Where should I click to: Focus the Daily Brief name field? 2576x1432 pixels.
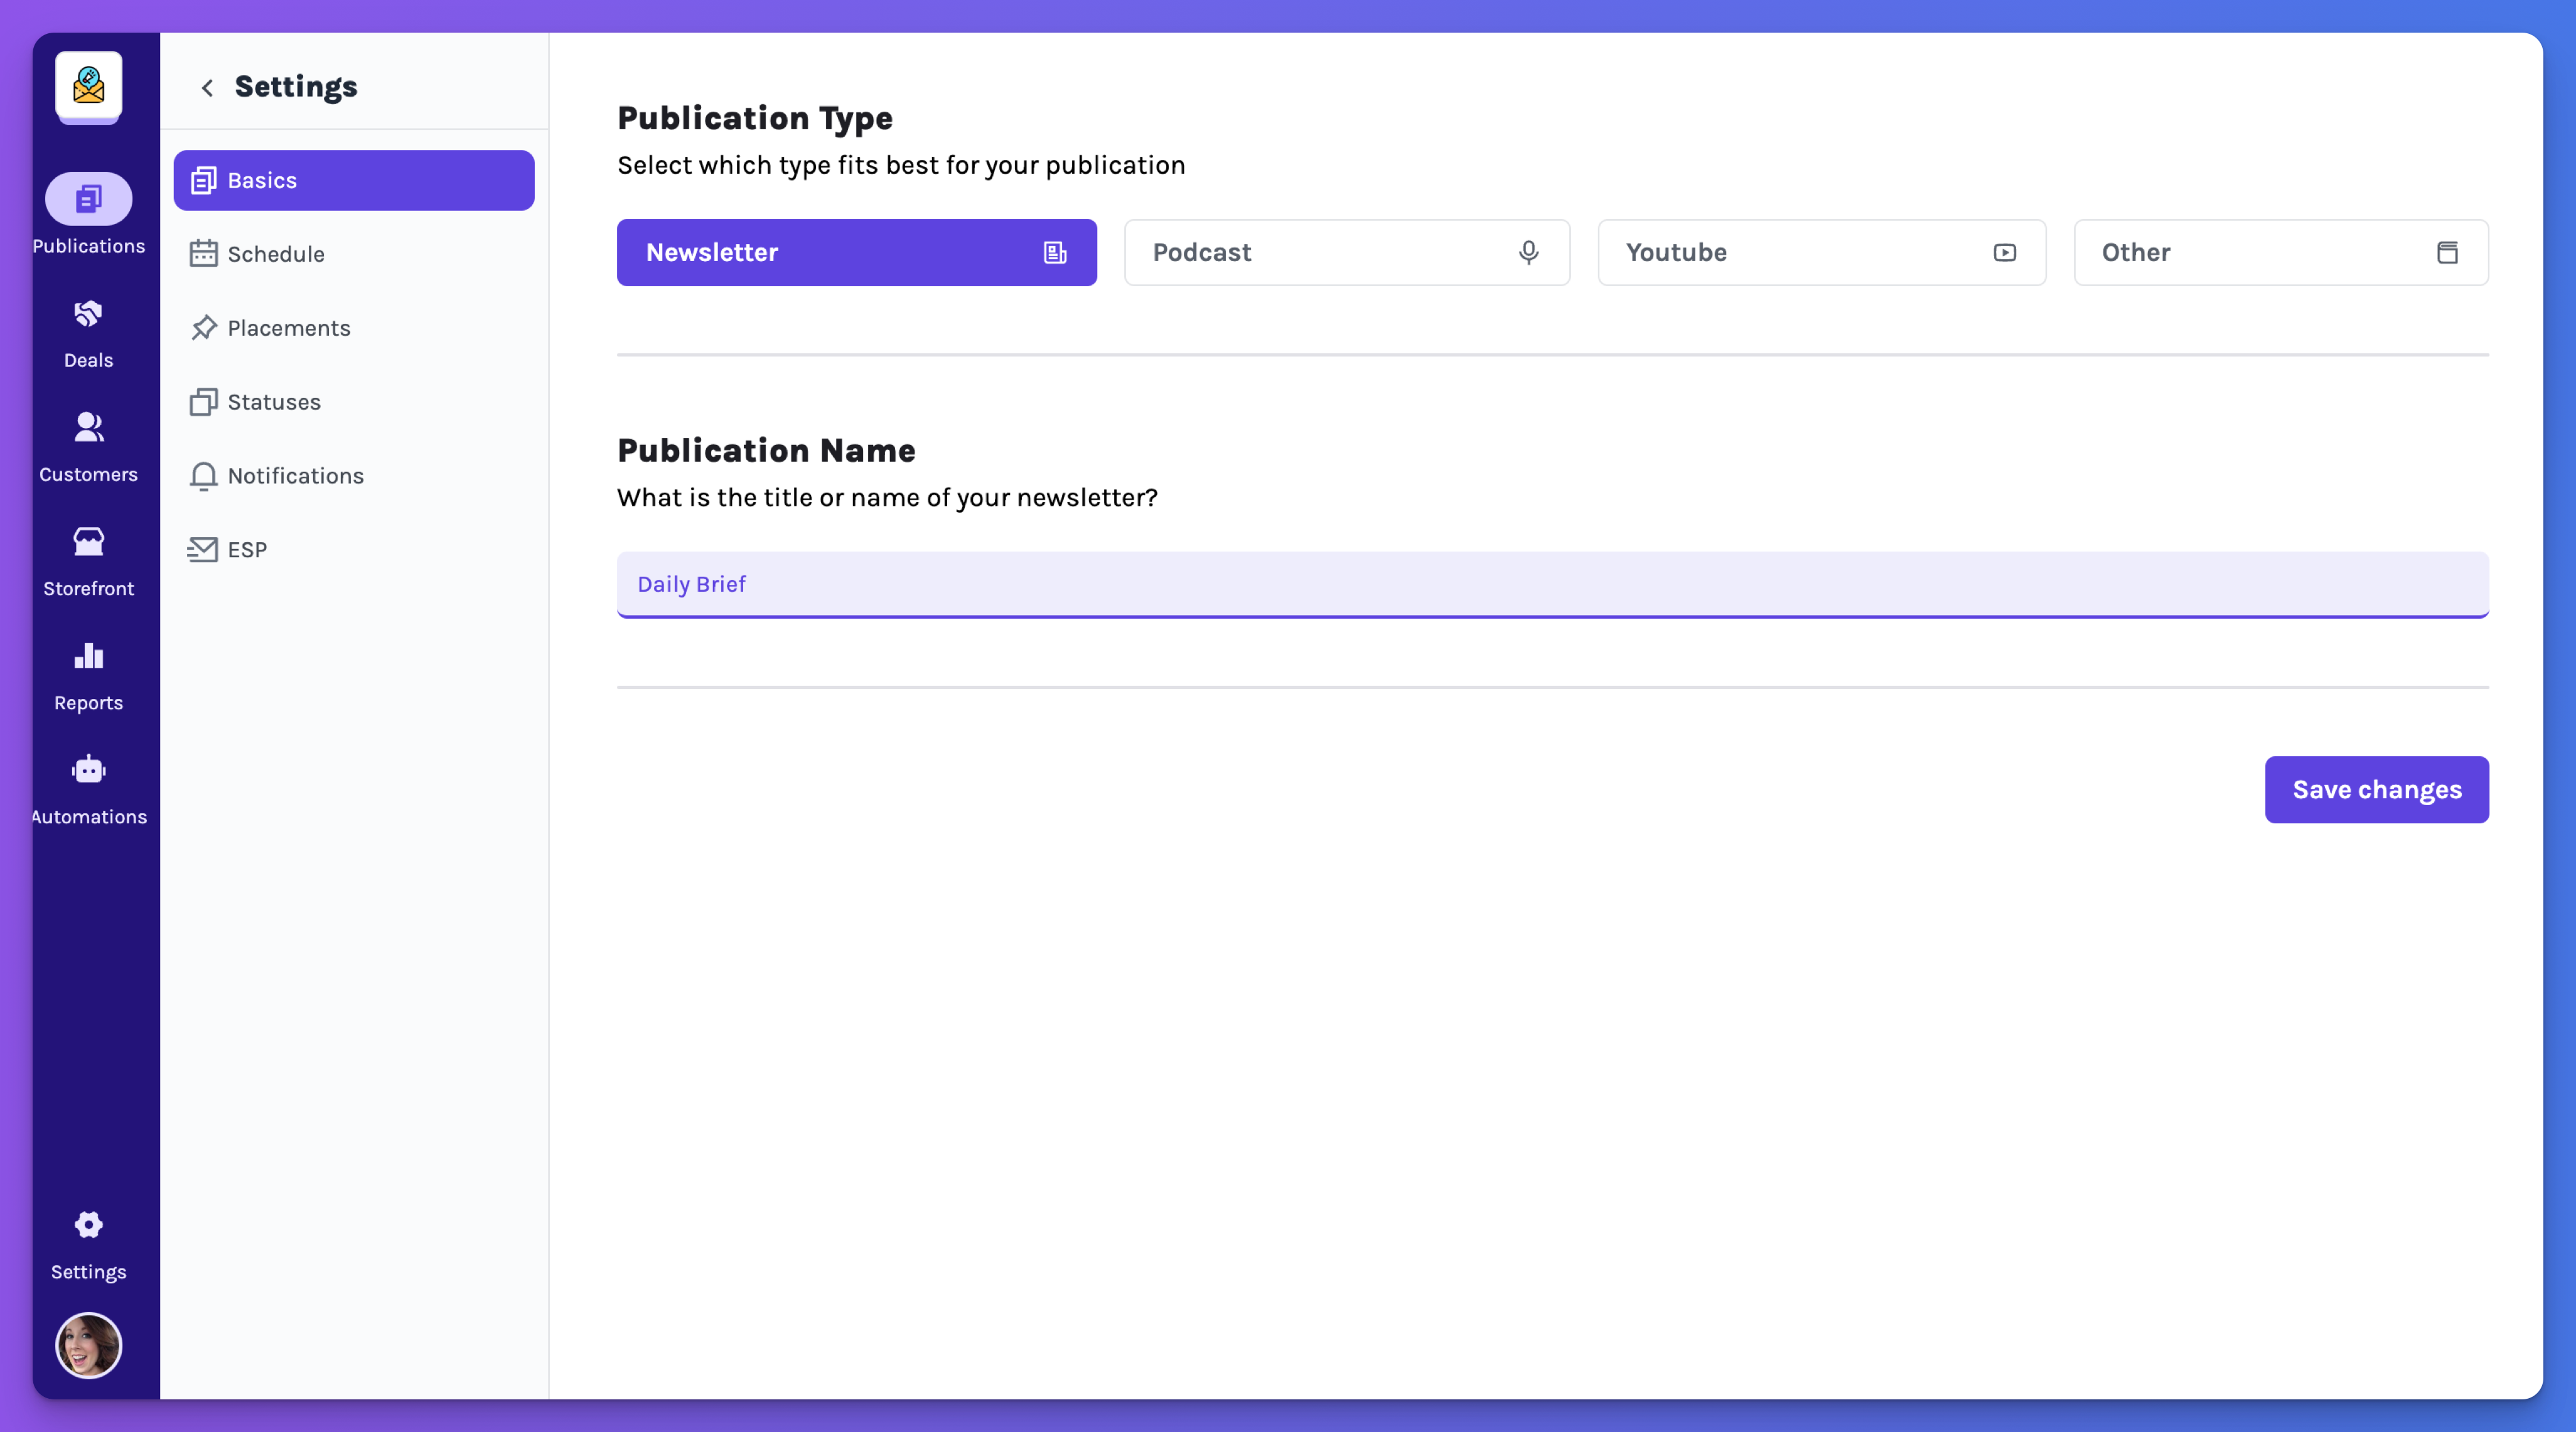click(1553, 585)
